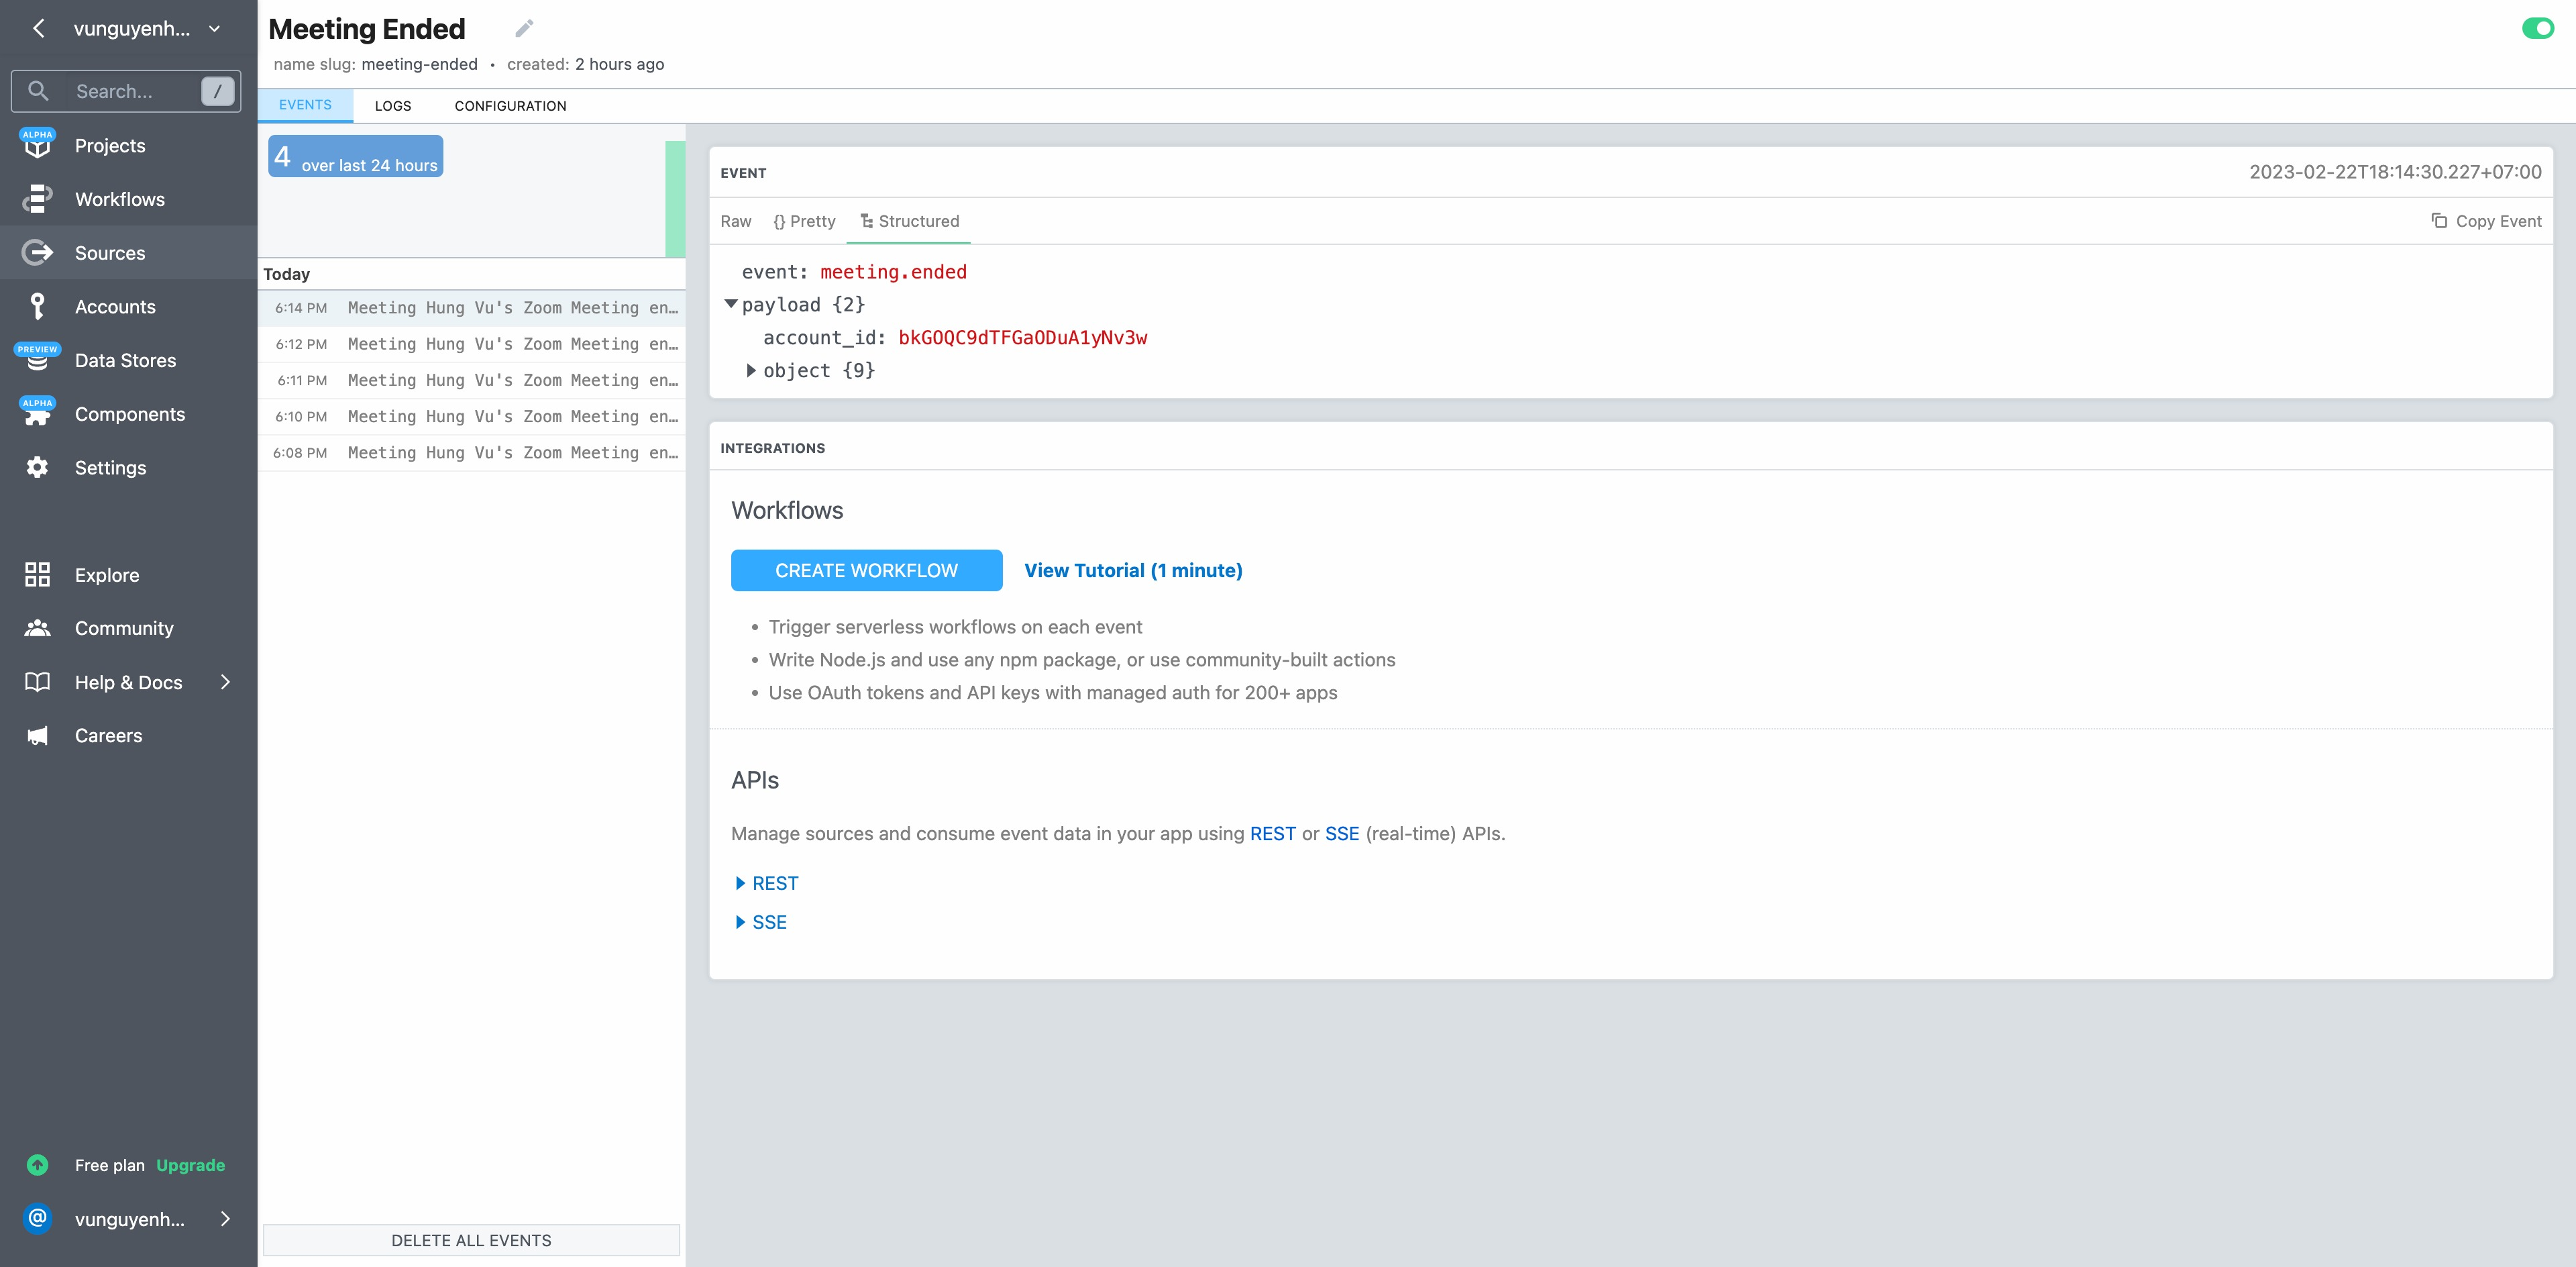Image resolution: width=2576 pixels, height=1267 pixels.
Task: Select the Workflows sidebar icon
Action: point(37,198)
